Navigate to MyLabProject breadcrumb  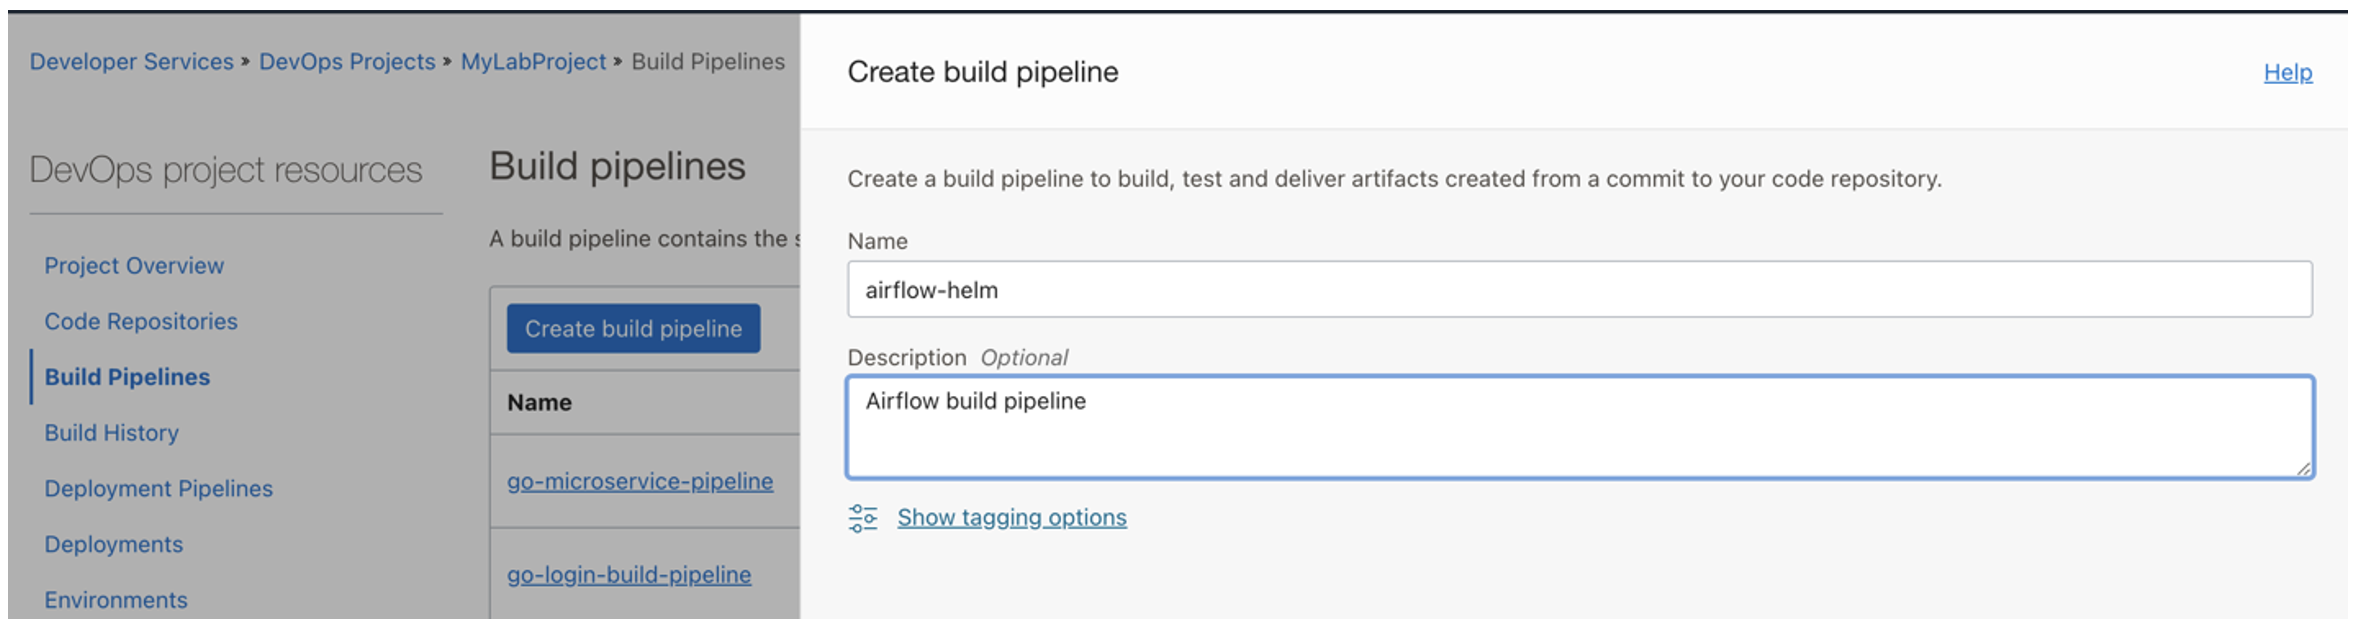(533, 62)
